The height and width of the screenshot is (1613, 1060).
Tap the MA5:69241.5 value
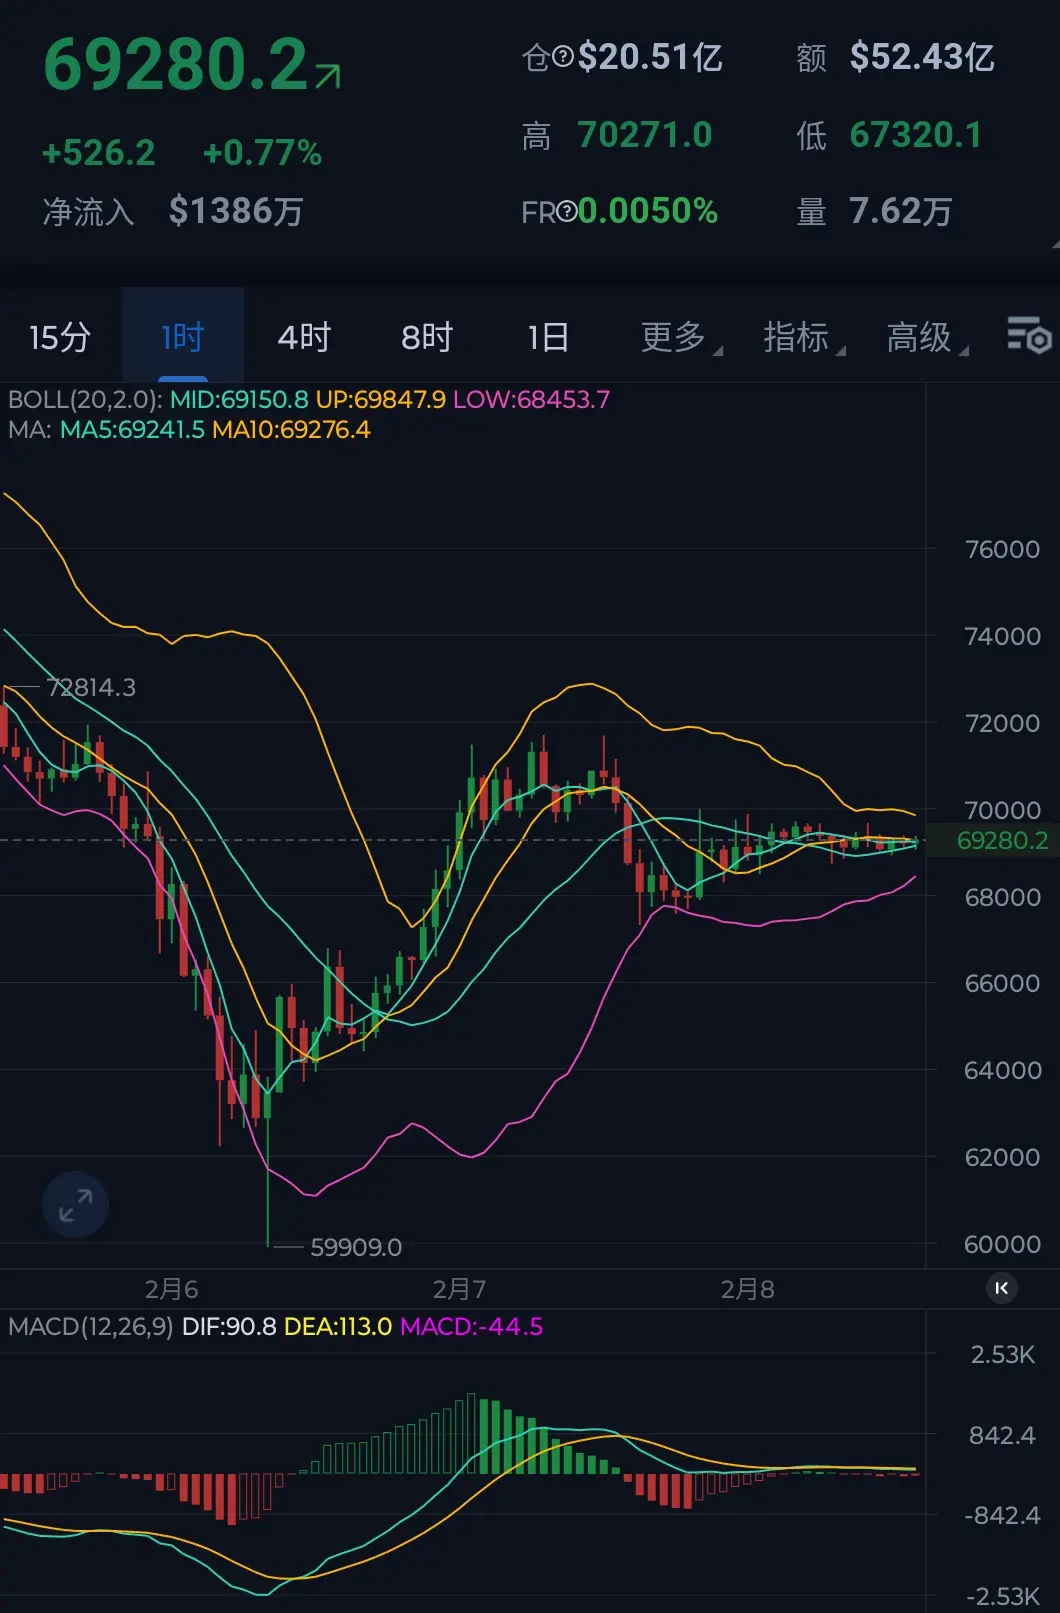[x=132, y=430]
